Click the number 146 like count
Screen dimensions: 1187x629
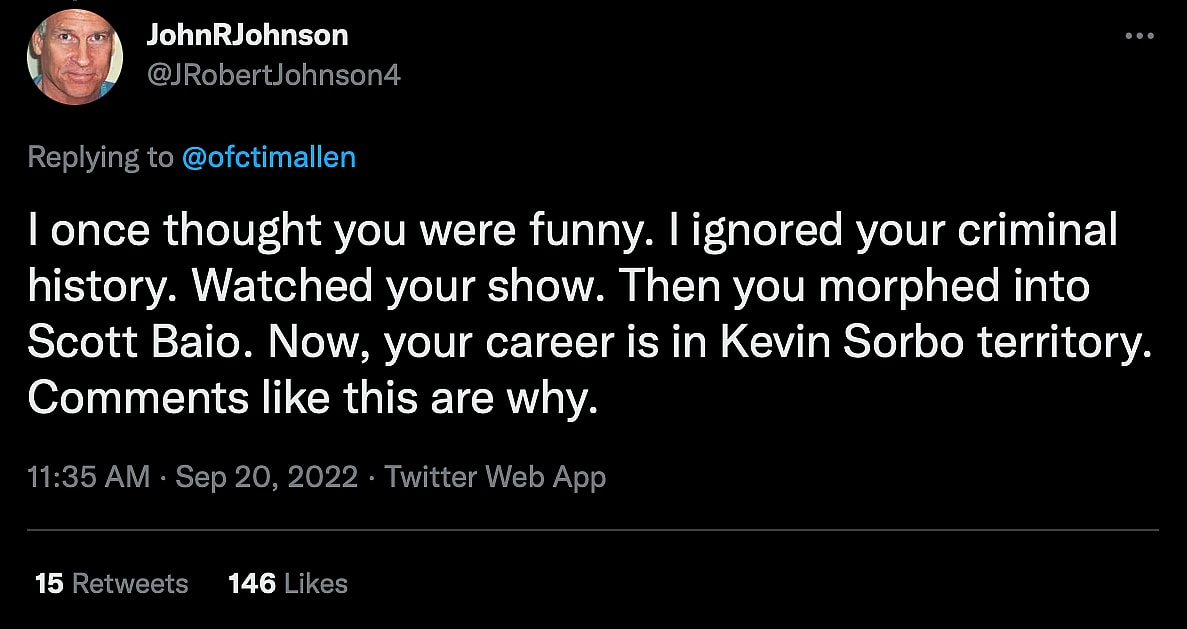coord(251,583)
